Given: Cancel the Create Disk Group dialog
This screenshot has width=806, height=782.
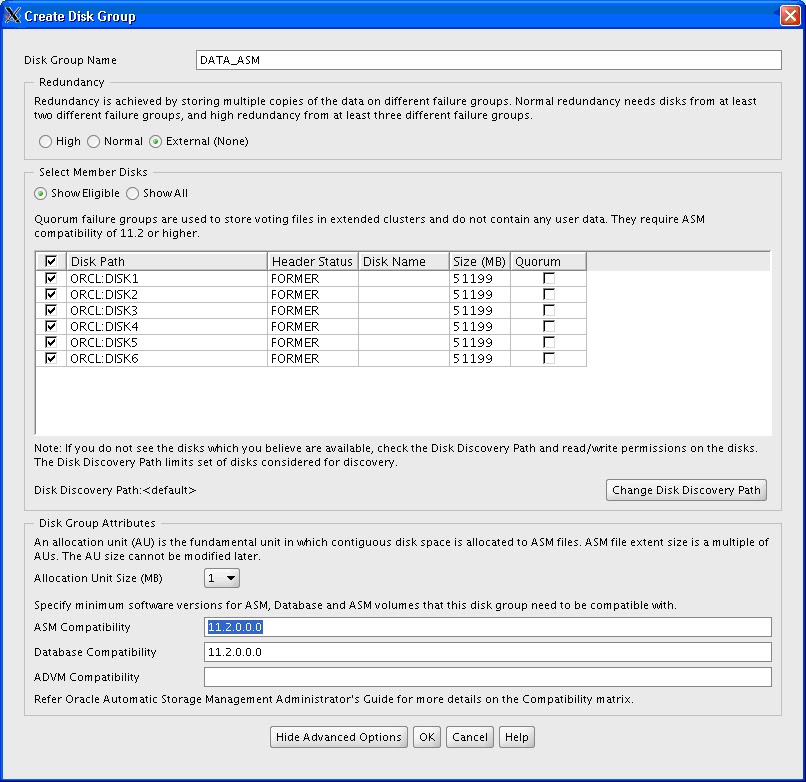Looking at the screenshot, I should [469, 737].
